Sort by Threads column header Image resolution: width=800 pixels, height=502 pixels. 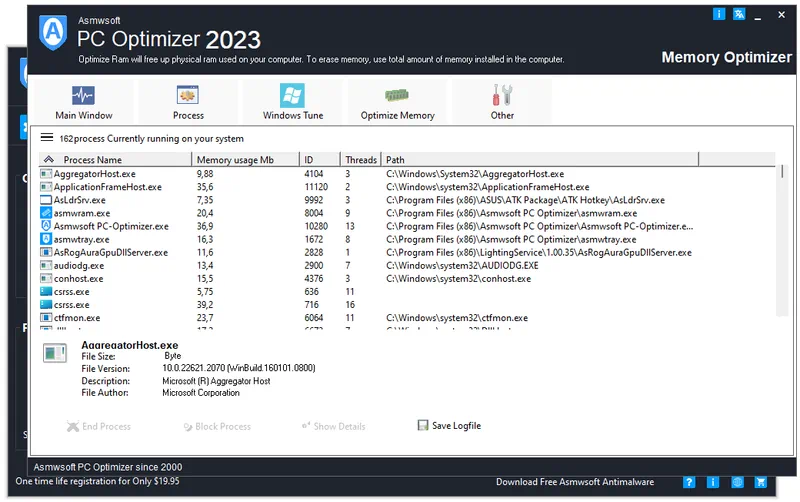tap(361, 160)
